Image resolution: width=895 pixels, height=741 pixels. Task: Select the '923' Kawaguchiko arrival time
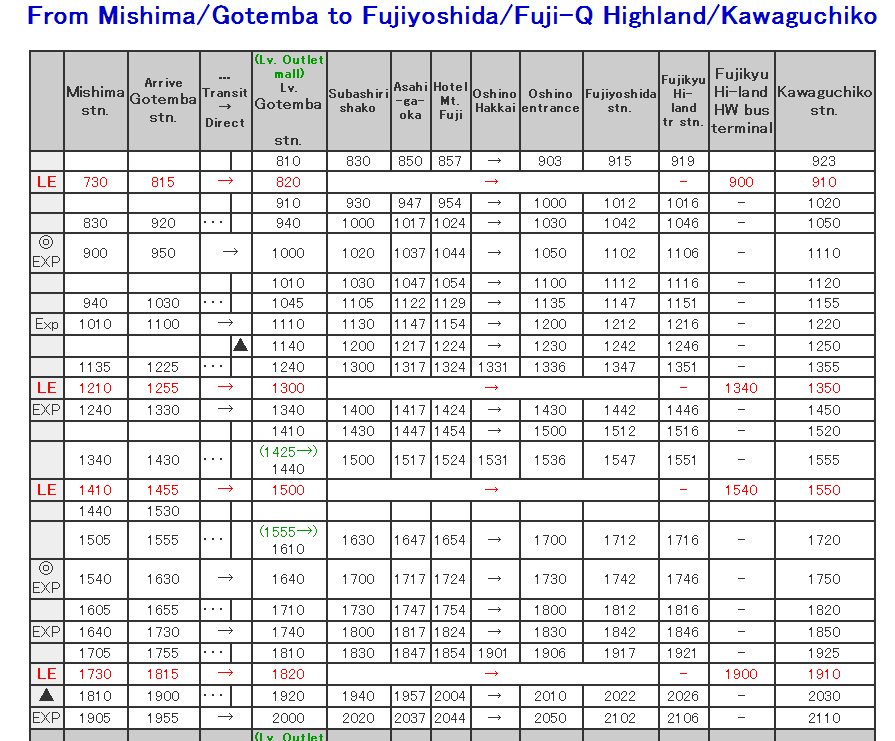click(824, 161)
